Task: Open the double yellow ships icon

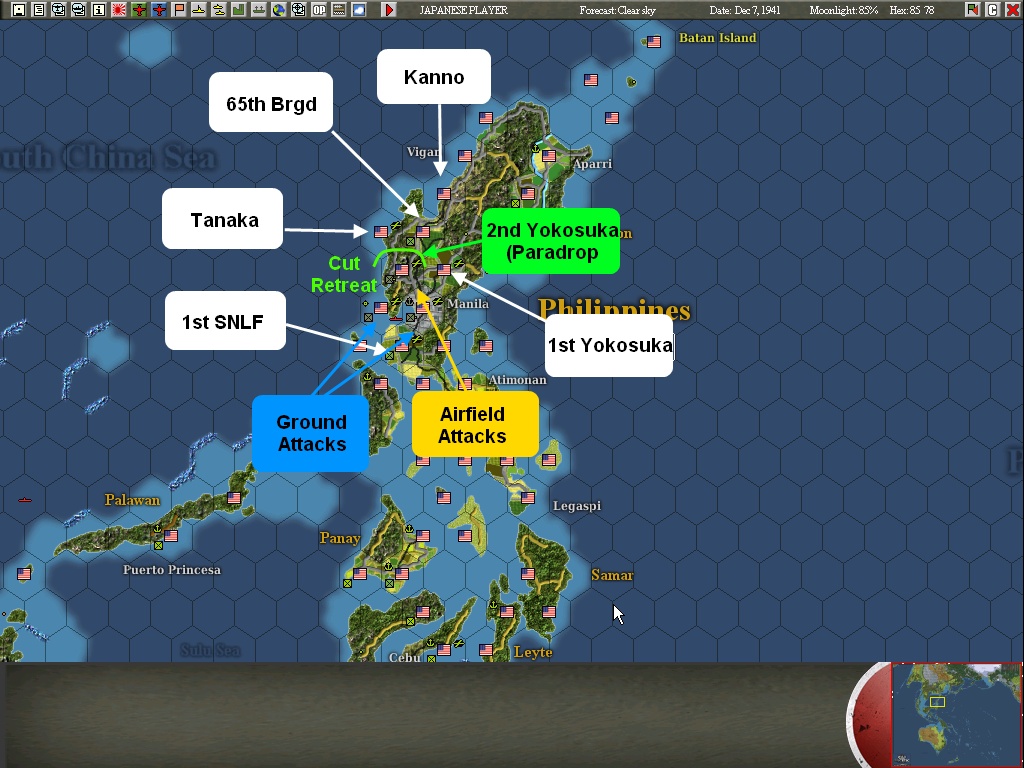Action: pyautogui.click(x=219, y=10)
